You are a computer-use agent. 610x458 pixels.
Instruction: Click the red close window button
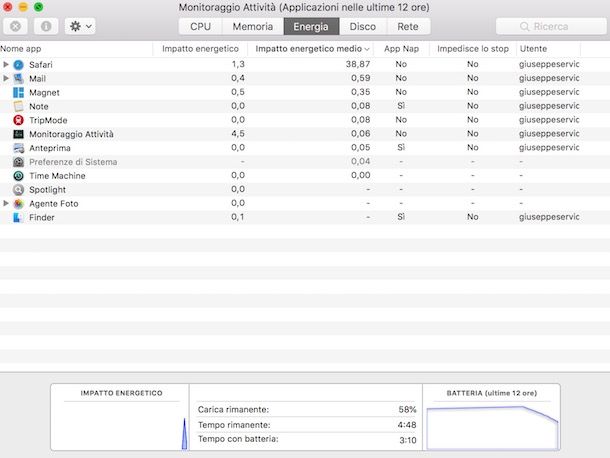click(x=7, y=7)
